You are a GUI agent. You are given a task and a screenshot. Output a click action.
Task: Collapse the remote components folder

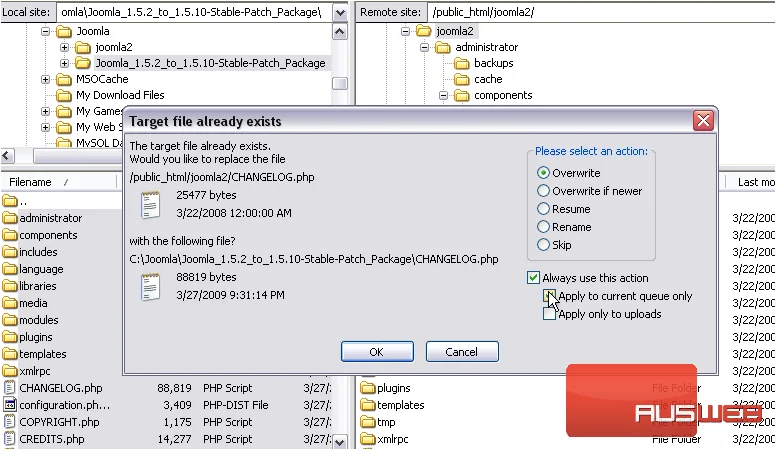click(x=443, y=95)
